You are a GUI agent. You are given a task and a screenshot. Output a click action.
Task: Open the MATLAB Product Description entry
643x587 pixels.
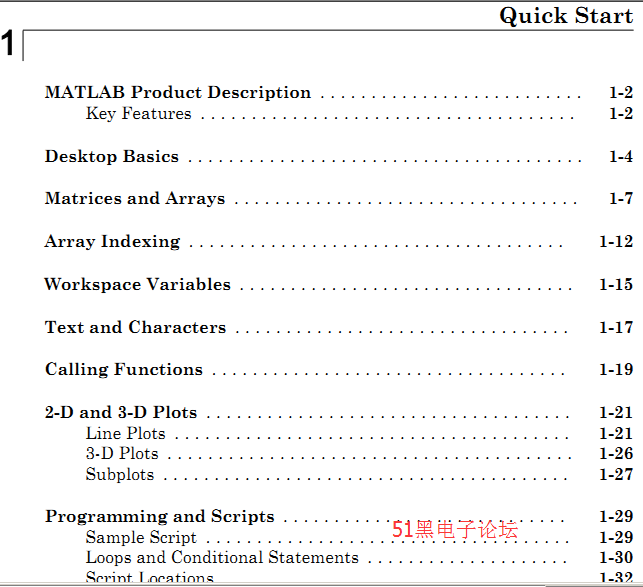click(178, 92)
